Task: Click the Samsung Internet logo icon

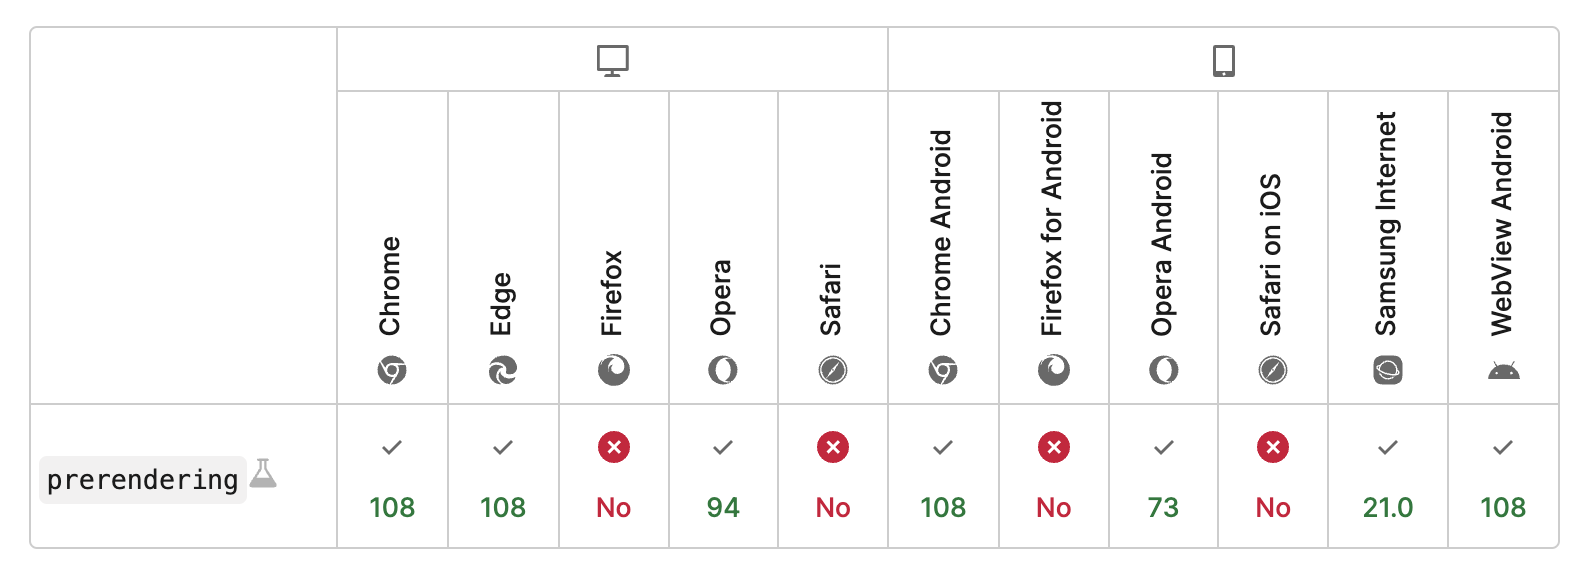Action: (x=1387, y=371)
